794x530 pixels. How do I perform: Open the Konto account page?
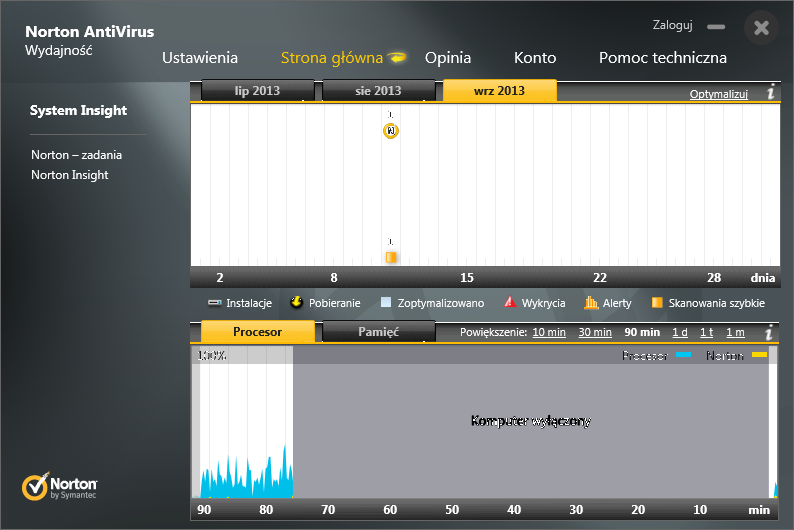535,58
